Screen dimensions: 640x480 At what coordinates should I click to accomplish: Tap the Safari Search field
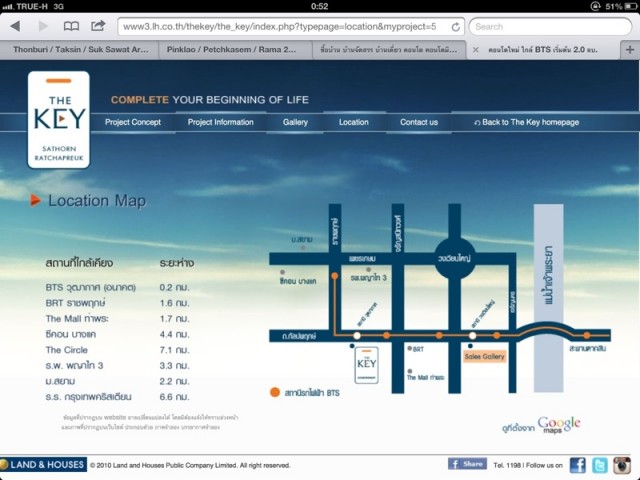pos(550,26)
